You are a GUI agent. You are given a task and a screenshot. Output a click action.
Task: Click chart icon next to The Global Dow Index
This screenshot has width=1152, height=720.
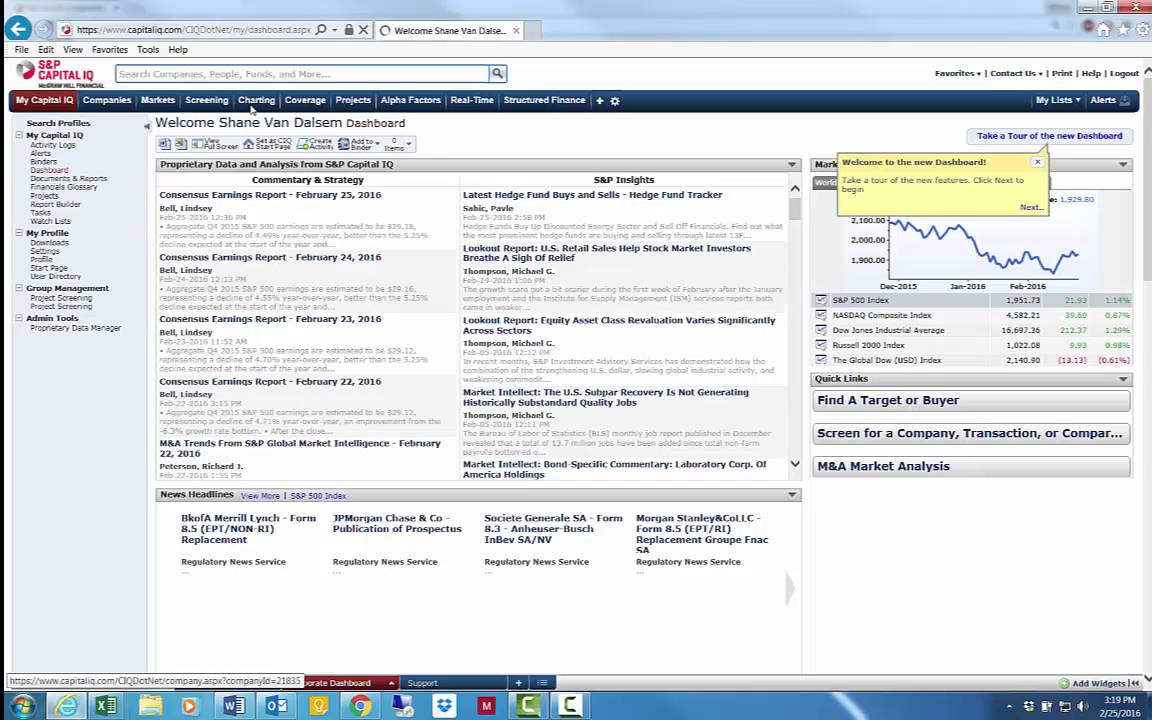click(821, 360)
